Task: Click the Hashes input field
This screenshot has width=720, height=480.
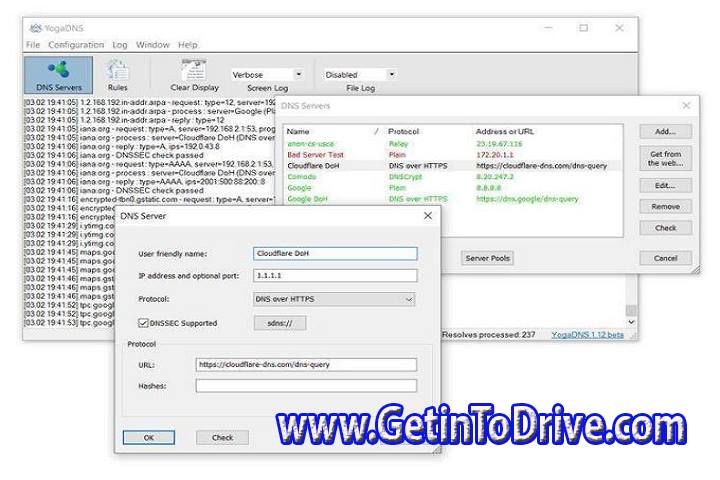Action: pos(306,386)
